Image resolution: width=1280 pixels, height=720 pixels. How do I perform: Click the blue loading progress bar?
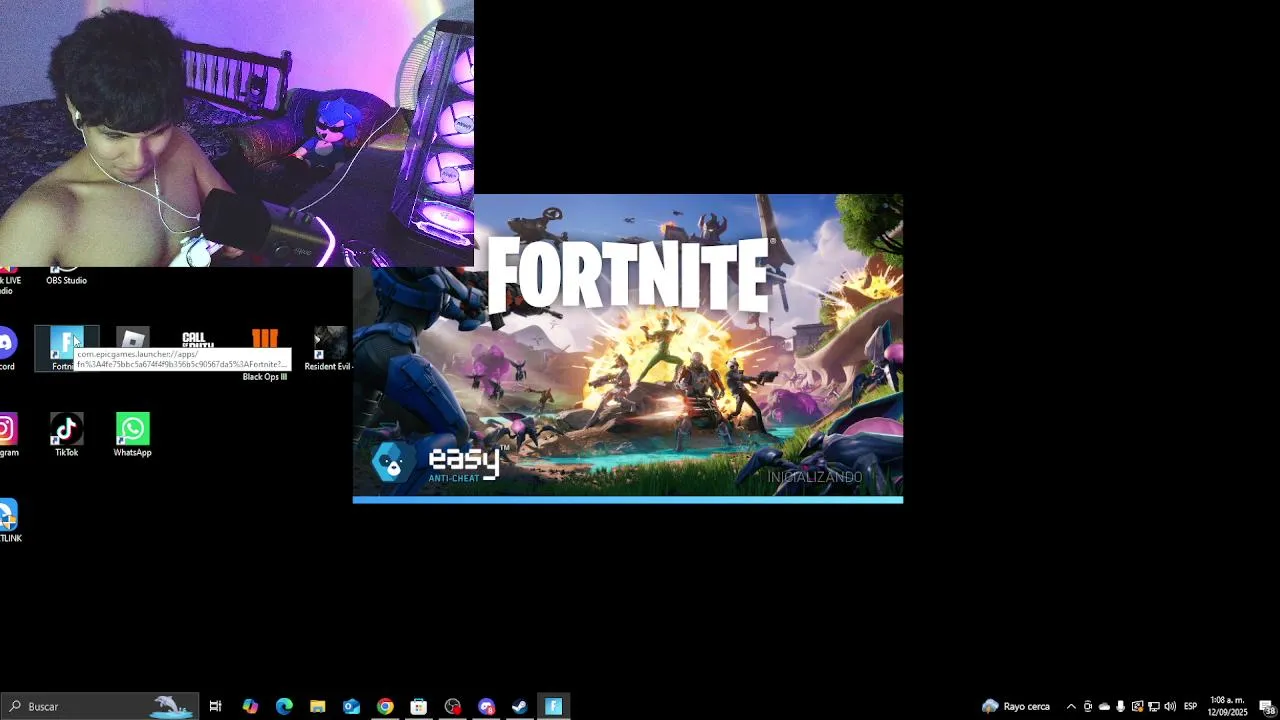(x=628, y=499)
